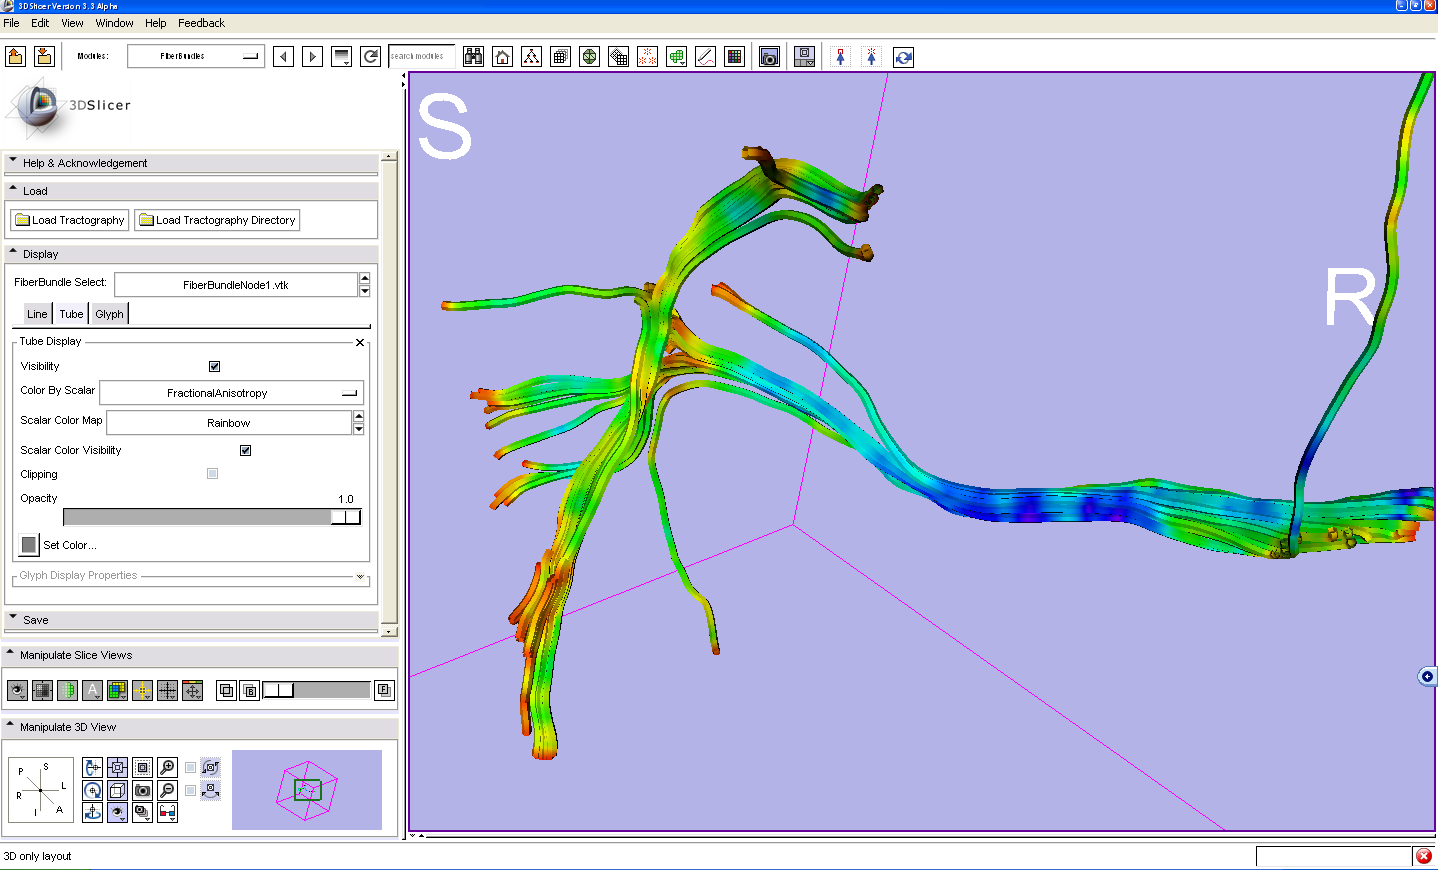Open the red-blue stereo glasses menu

167,812
